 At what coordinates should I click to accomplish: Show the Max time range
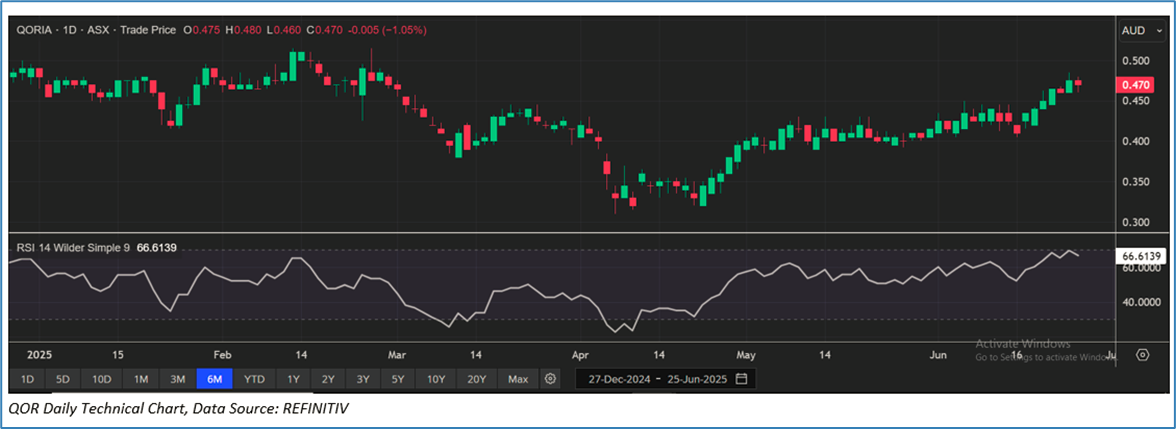pyautogui.click(x=518, y=379)
